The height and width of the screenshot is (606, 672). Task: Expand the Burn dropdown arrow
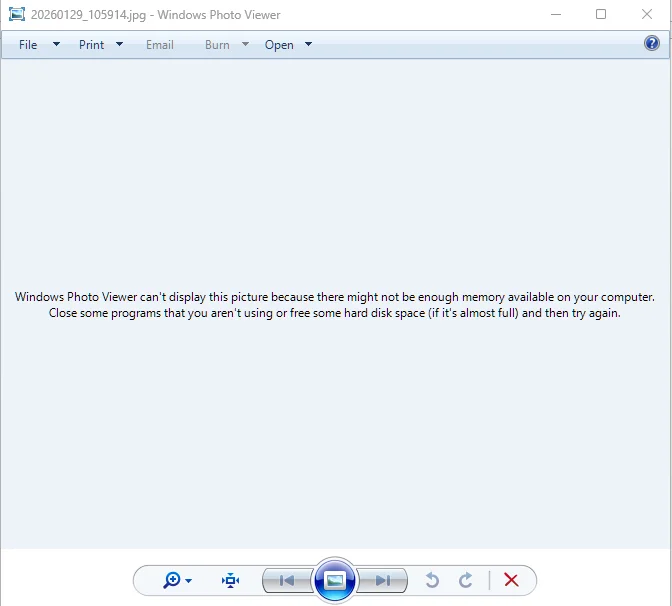[x=245, y=44]
